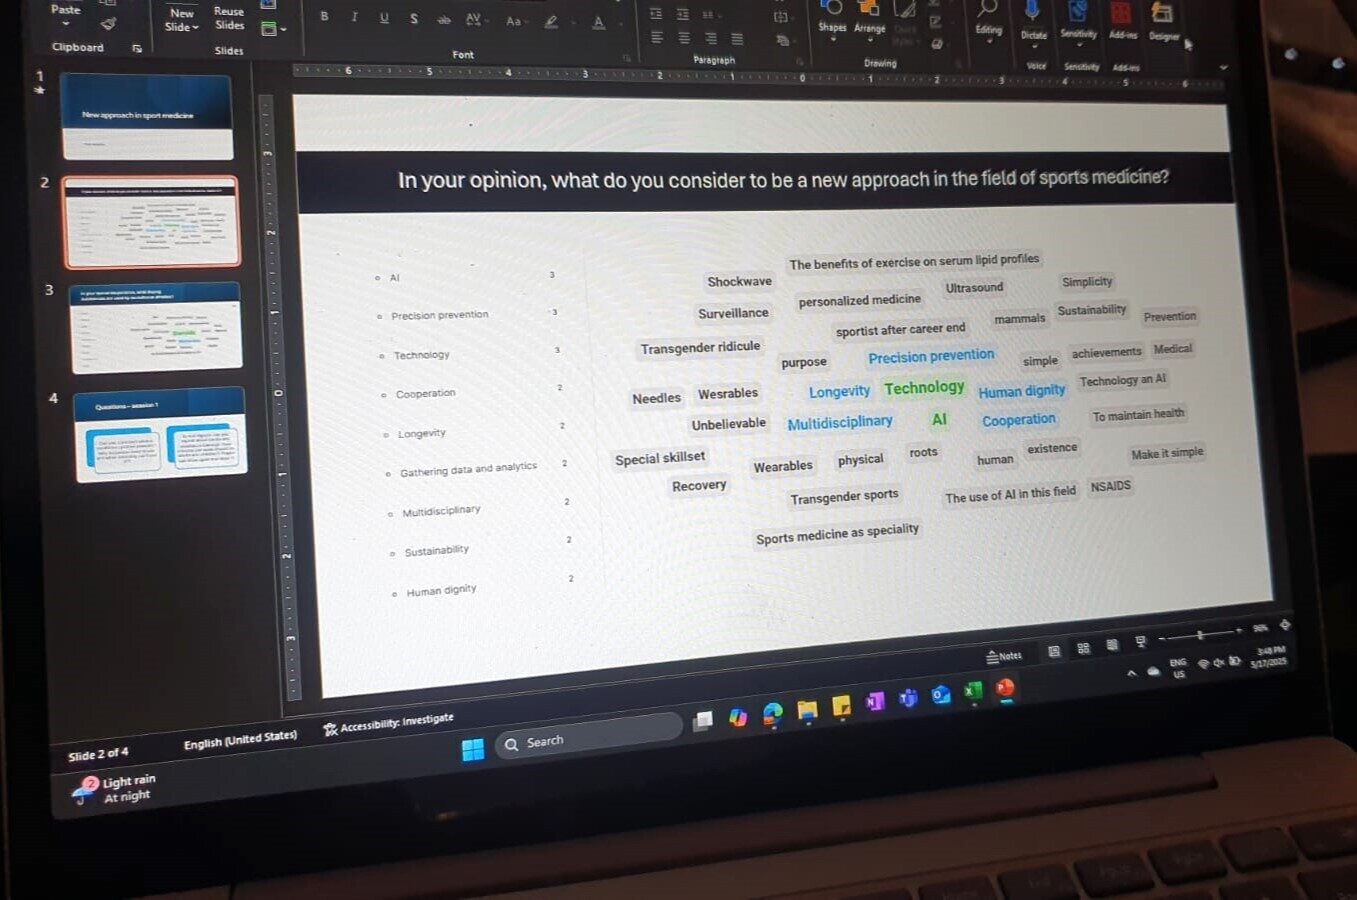Apply the font color (A) swatch

[599, 22]
